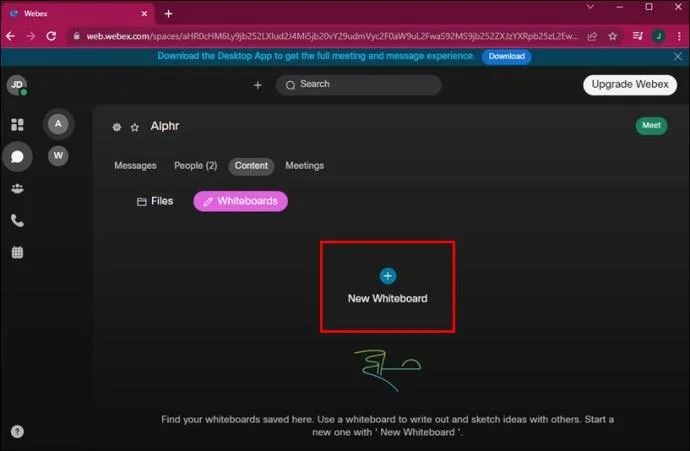Image resolution: width=690 pixels, height=451 pixels.
Task: Click the Search field
Action: click(358, 84)
